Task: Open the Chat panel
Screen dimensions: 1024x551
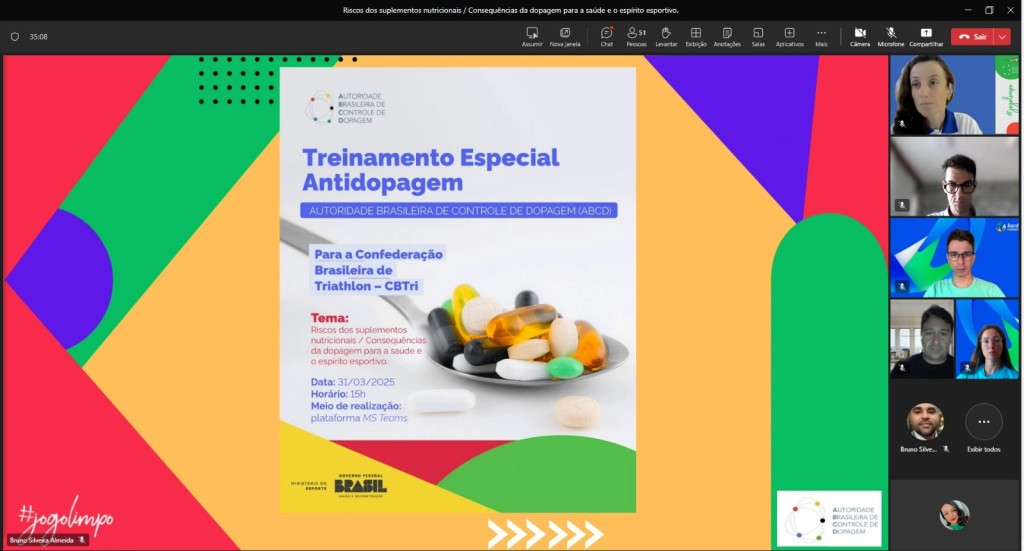Action: click(606, 36)
